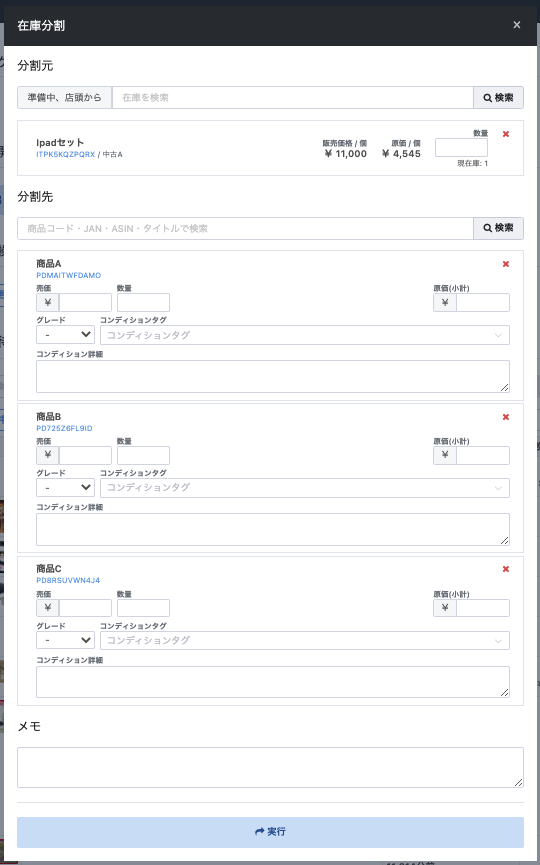Expand コンディションタグ selector for 商品B

(305, 488)
